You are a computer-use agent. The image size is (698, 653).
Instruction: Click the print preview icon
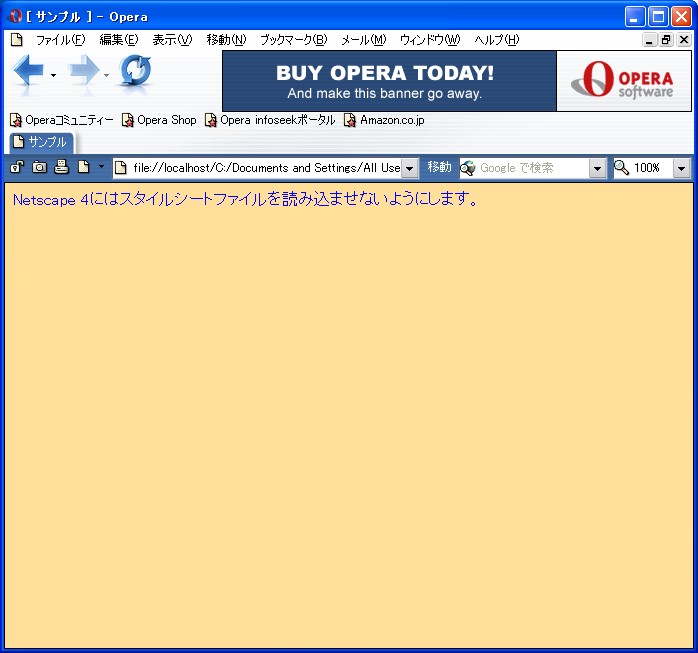[61, 167]
